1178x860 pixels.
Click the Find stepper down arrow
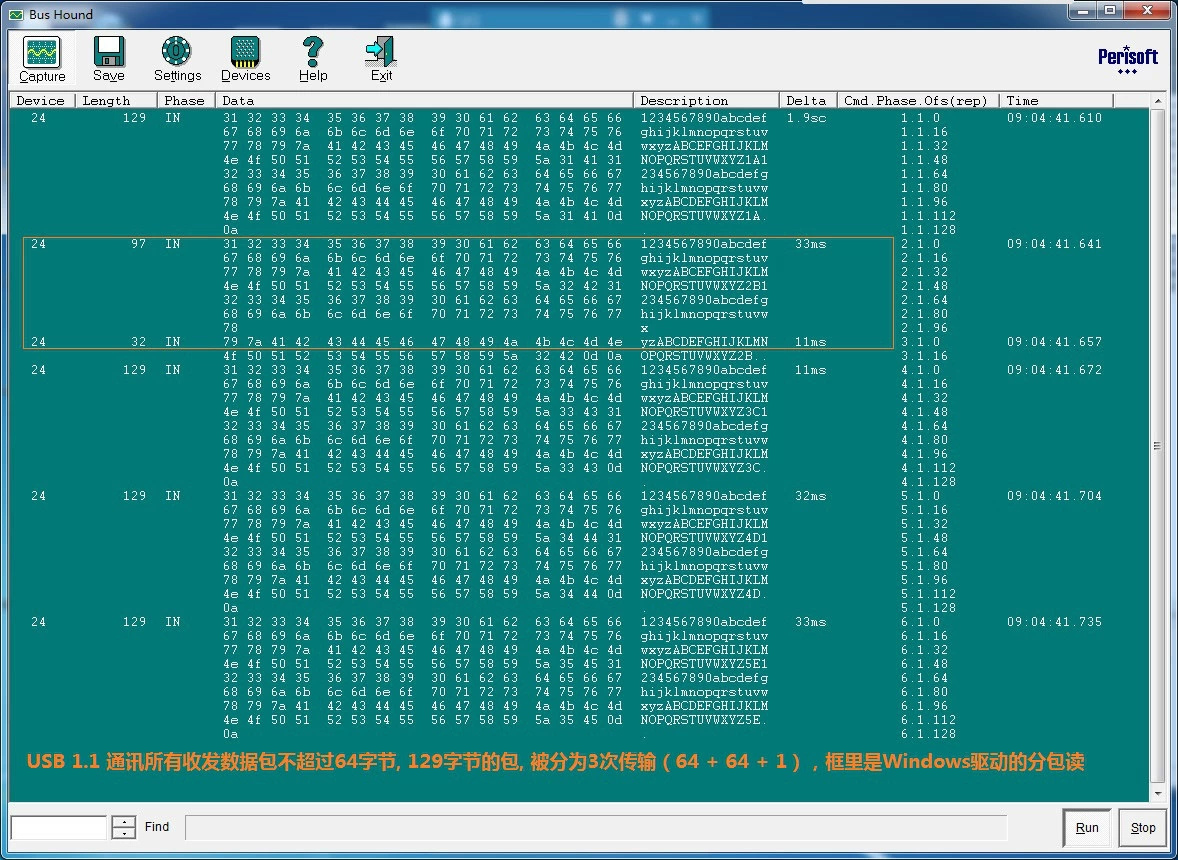[x=123, y=833]
